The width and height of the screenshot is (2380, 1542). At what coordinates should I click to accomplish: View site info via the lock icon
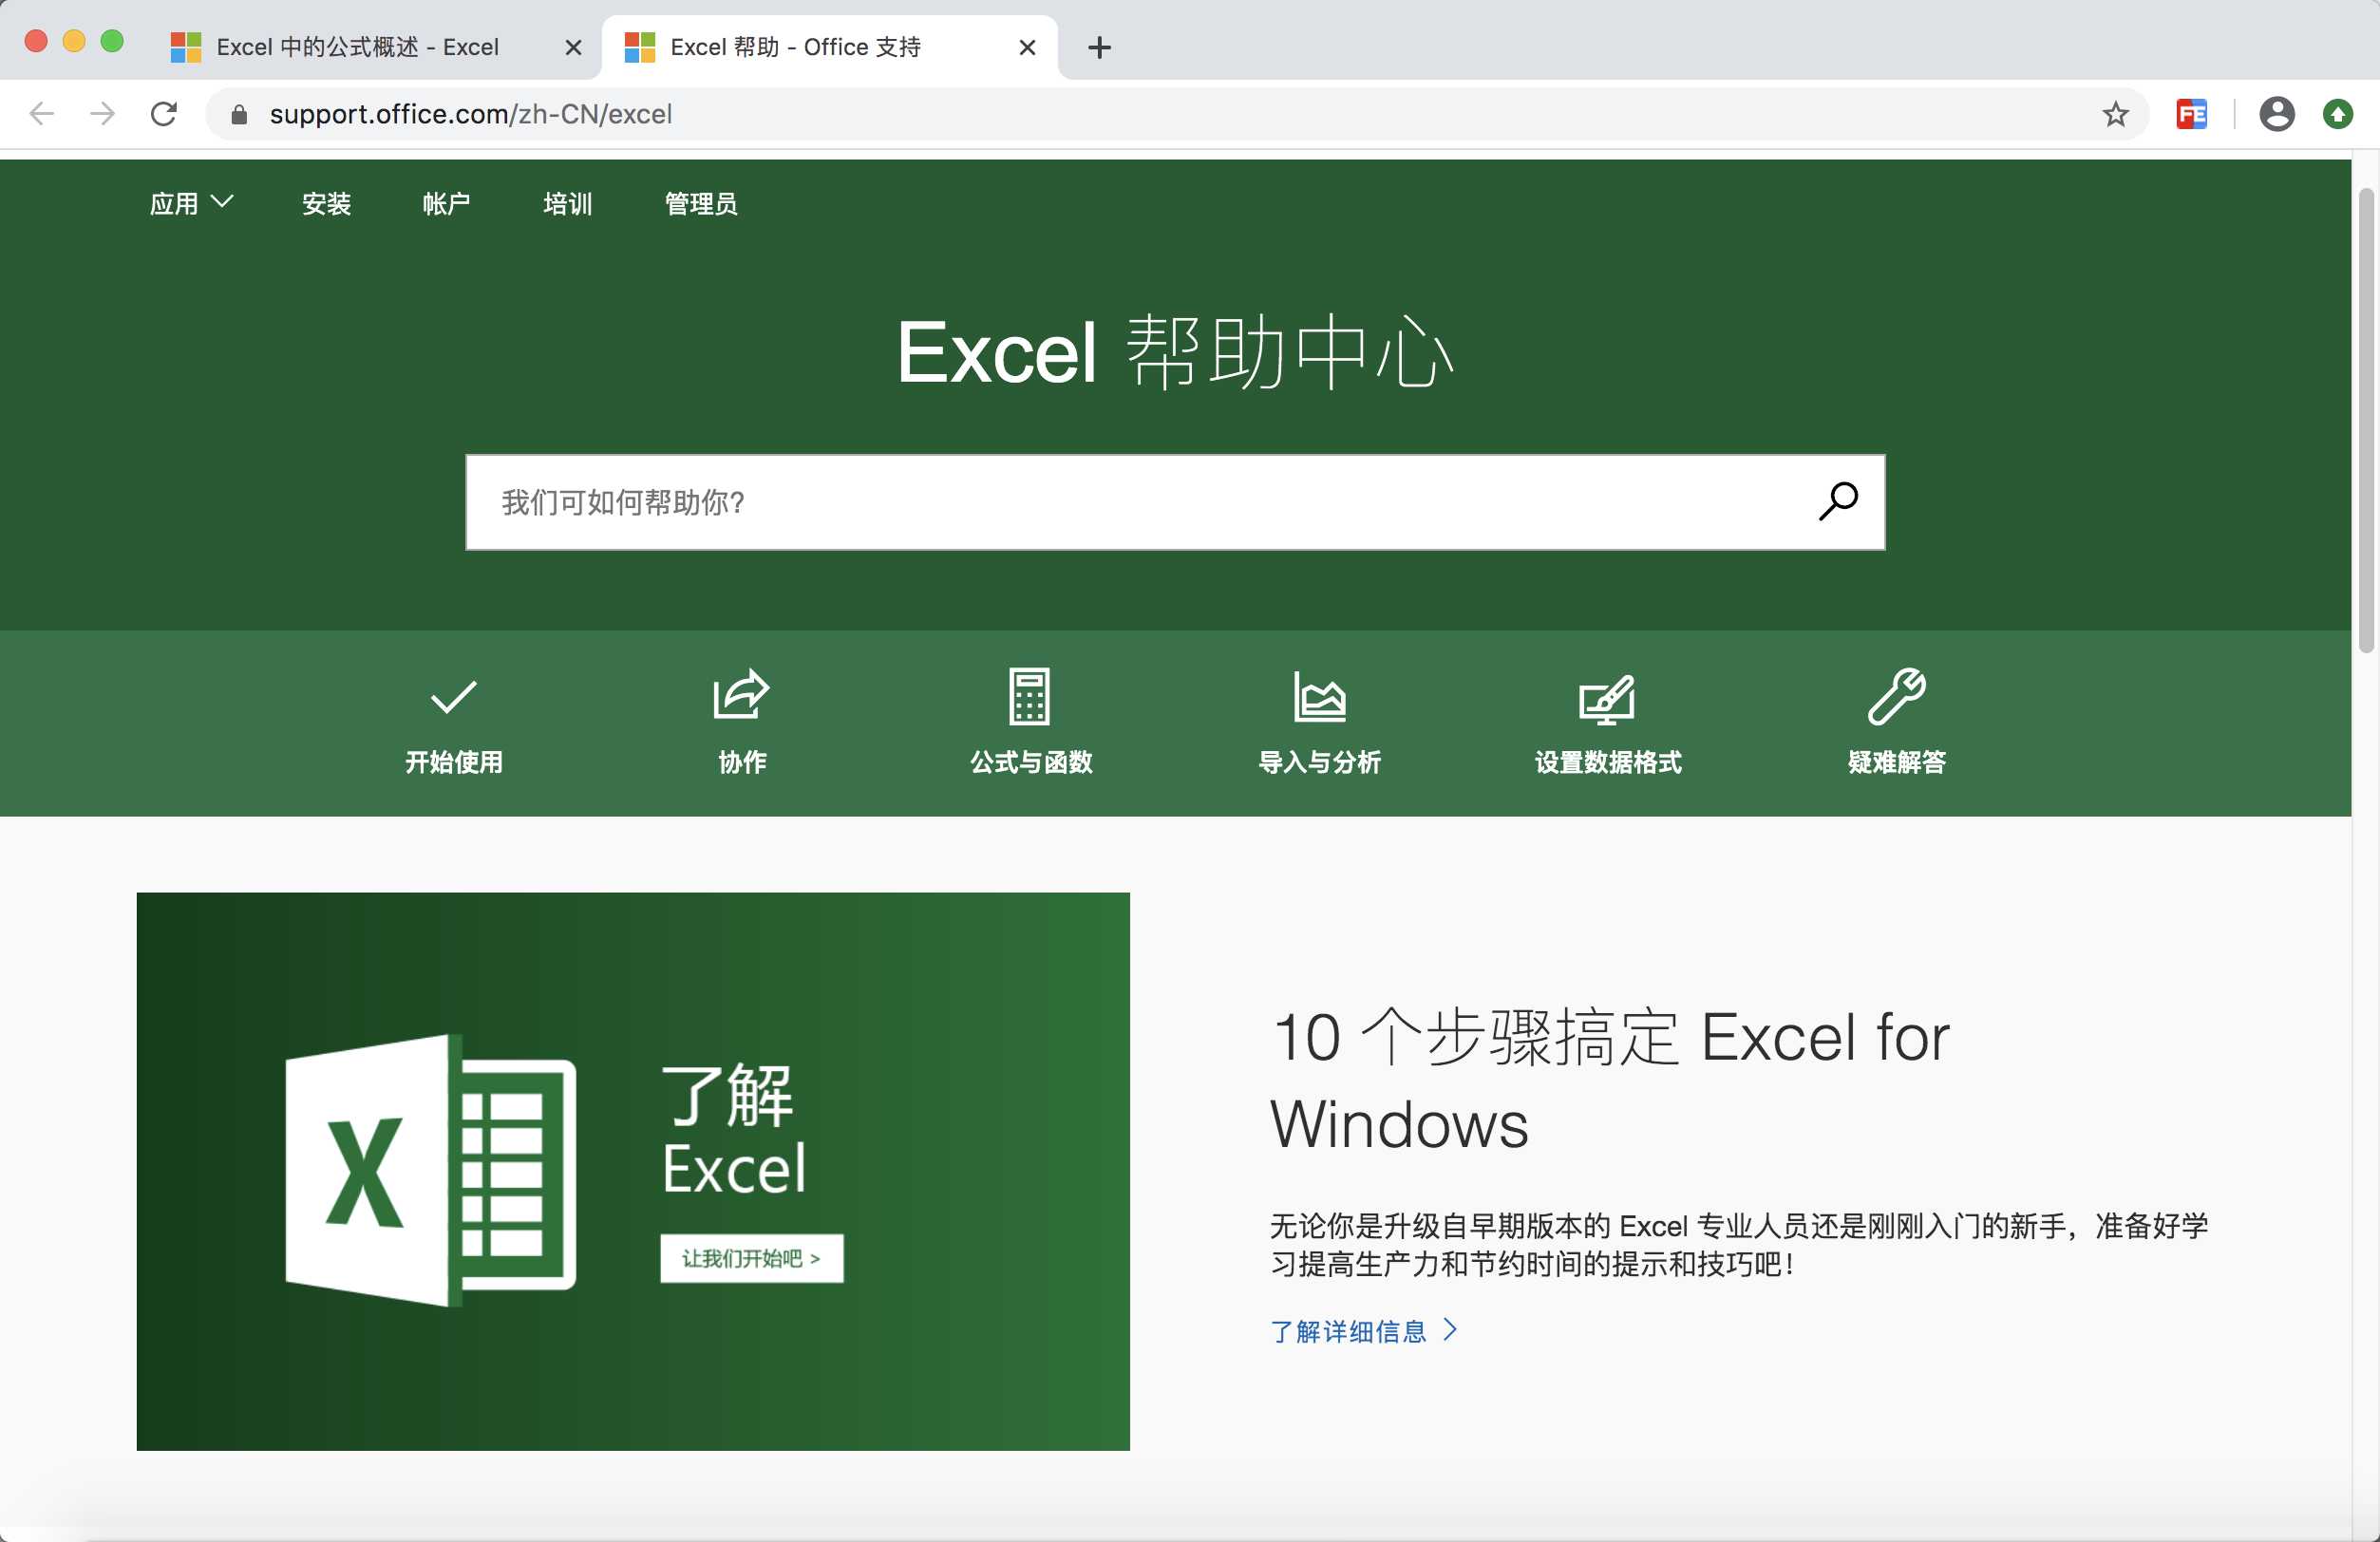[238, 115]
